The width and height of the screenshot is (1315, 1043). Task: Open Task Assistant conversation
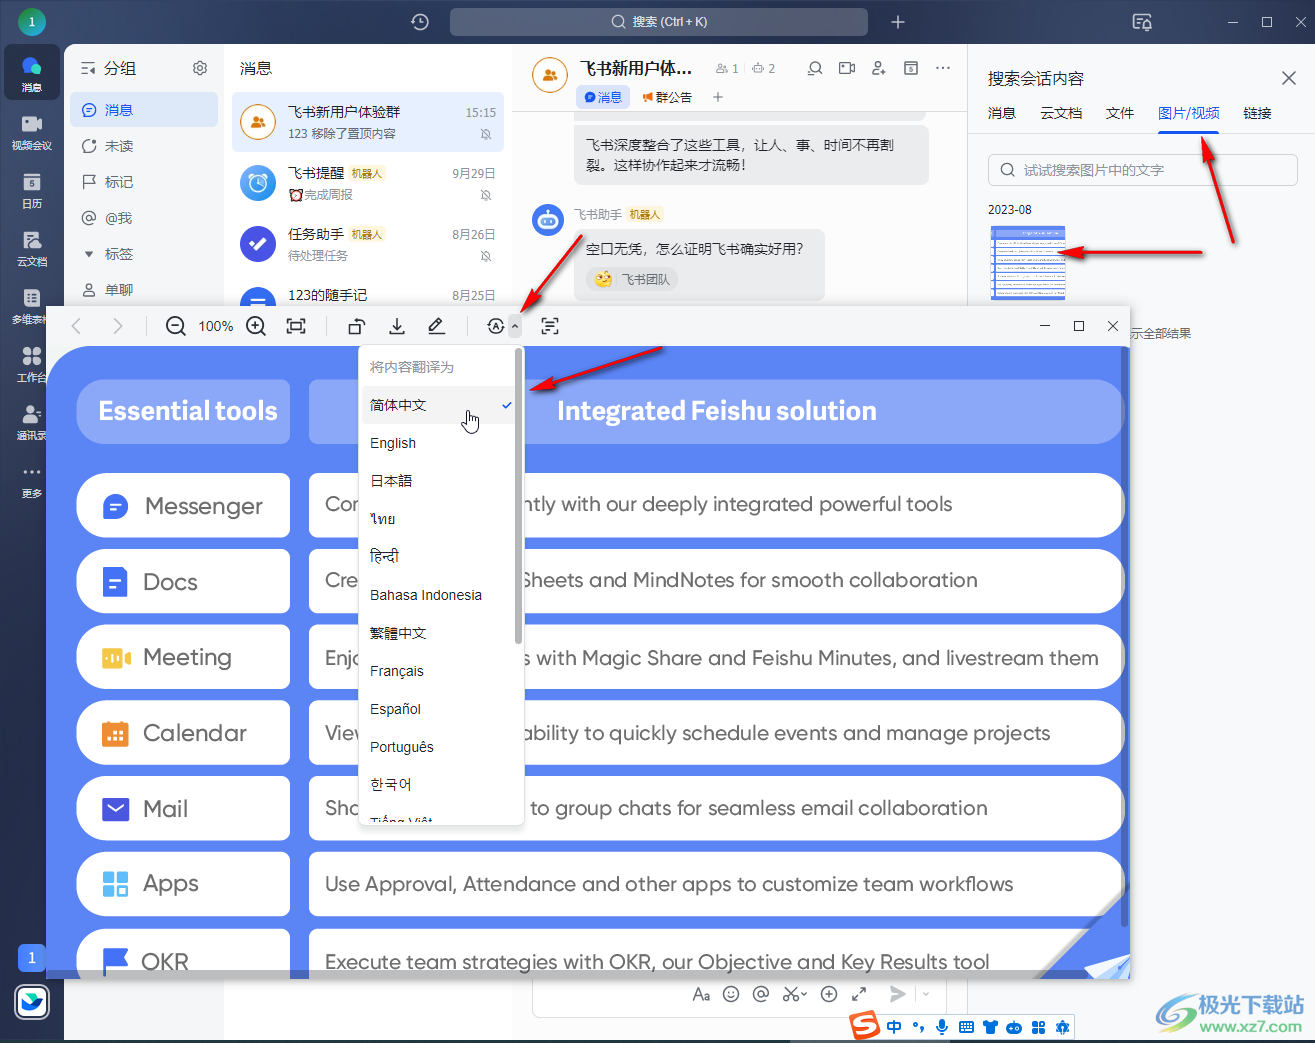click(x=368, y=244)
